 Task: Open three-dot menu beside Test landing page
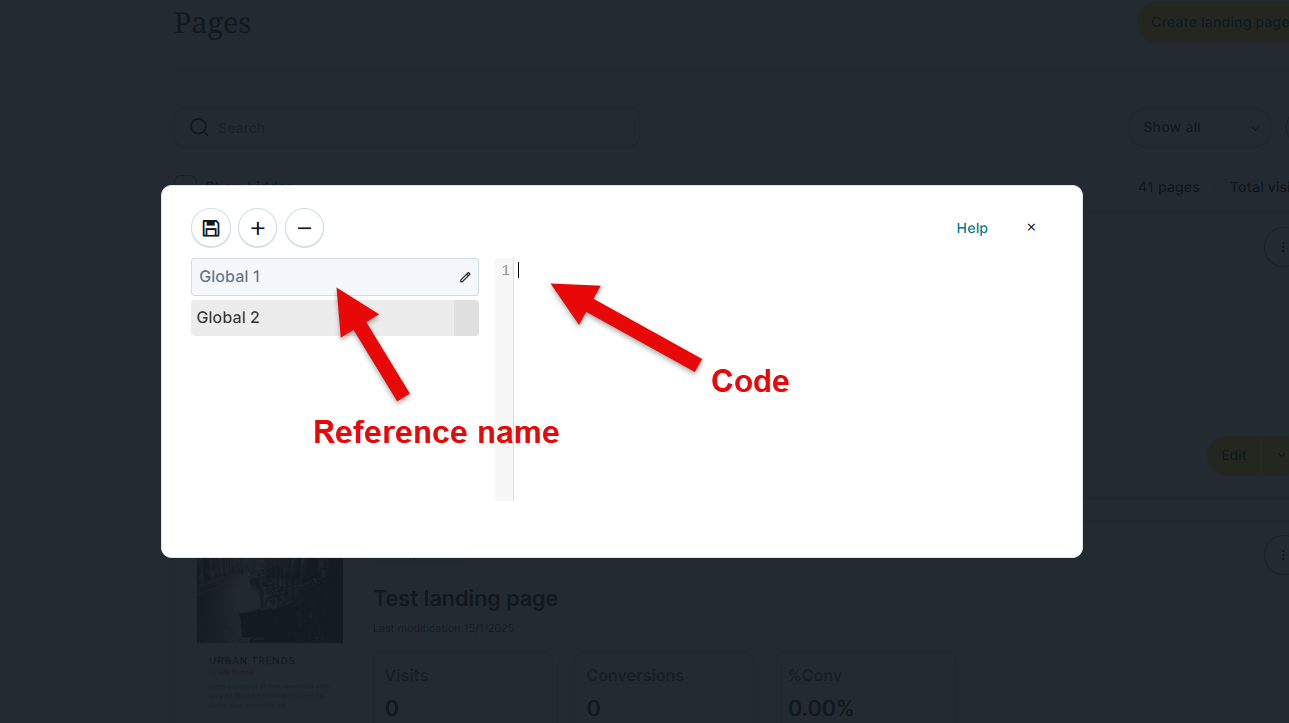pyautogui.click(x=1280, y=555)
